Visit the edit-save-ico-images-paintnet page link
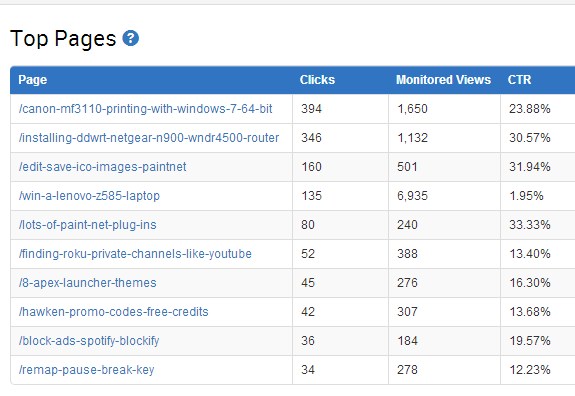Viewport: 575px width, 396px height. tap(103, 167)
